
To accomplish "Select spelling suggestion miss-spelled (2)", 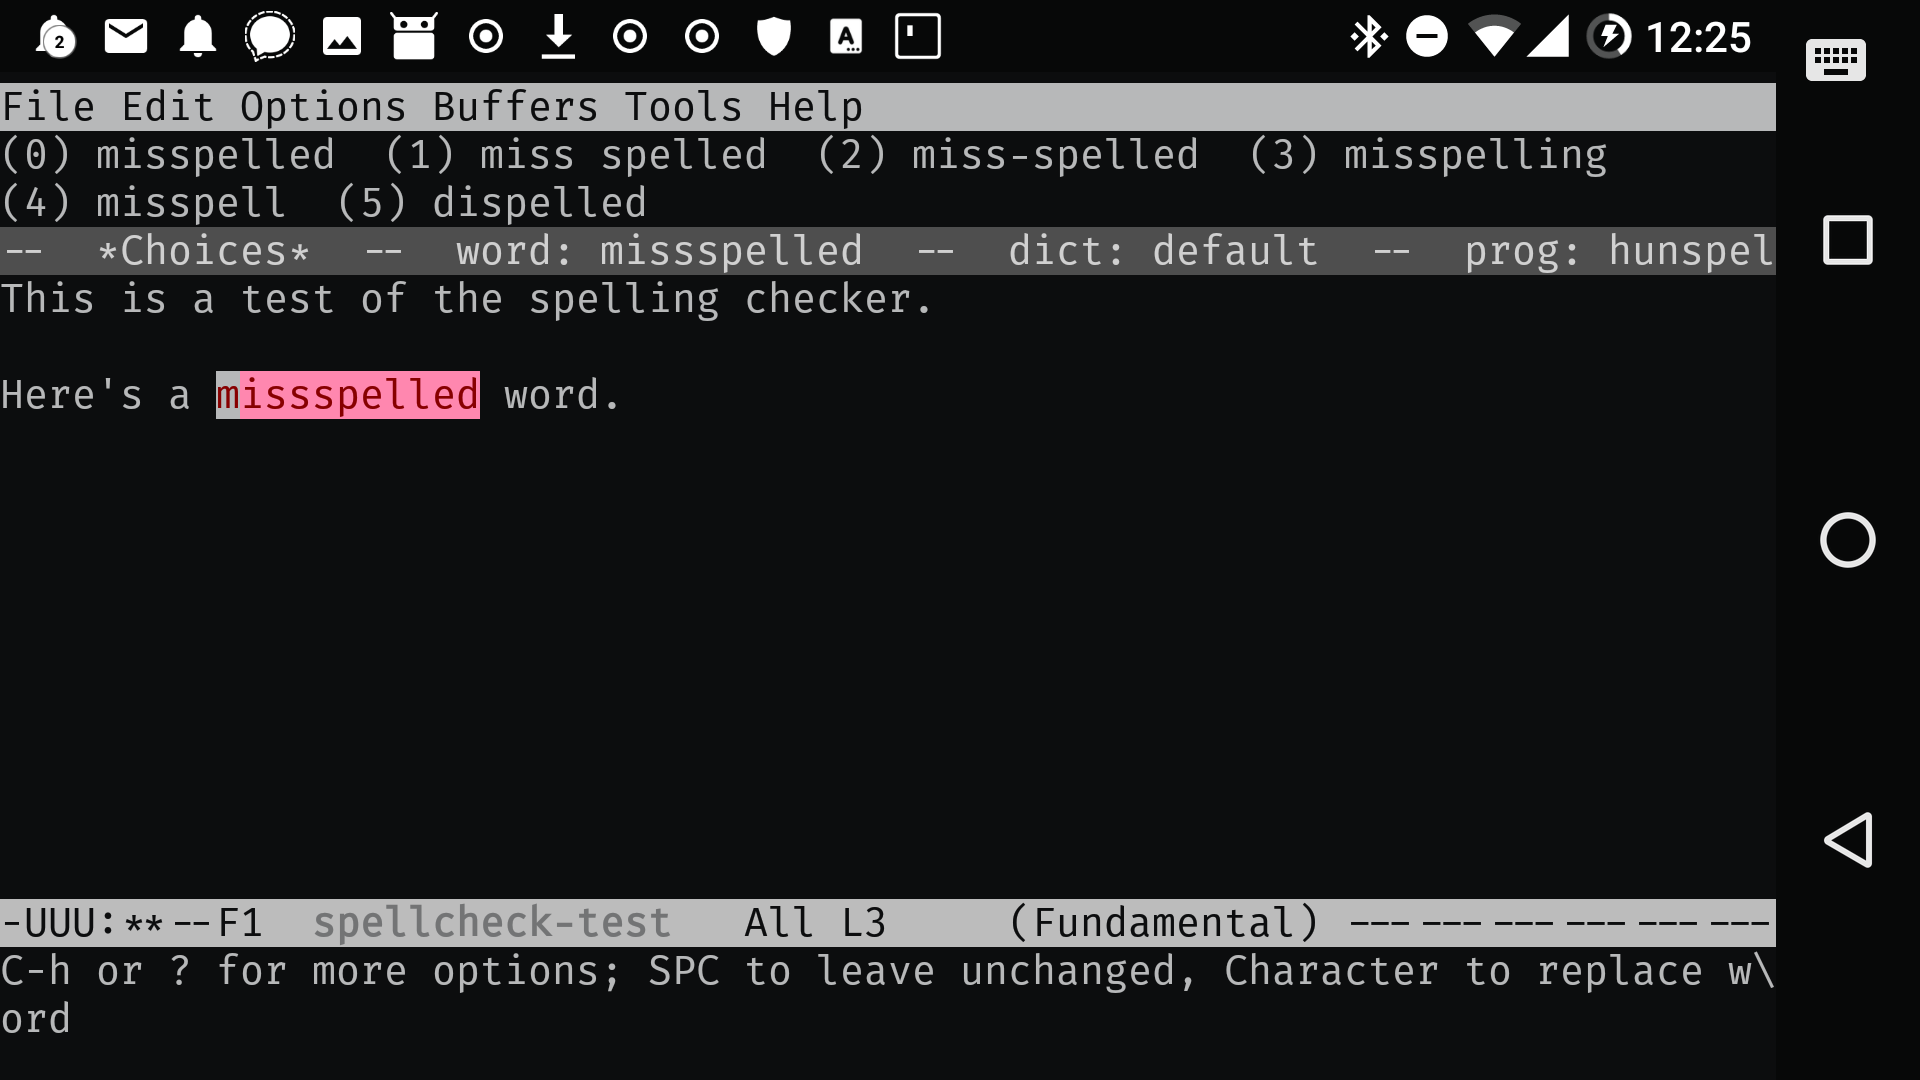I will [x=1055, y=154].
